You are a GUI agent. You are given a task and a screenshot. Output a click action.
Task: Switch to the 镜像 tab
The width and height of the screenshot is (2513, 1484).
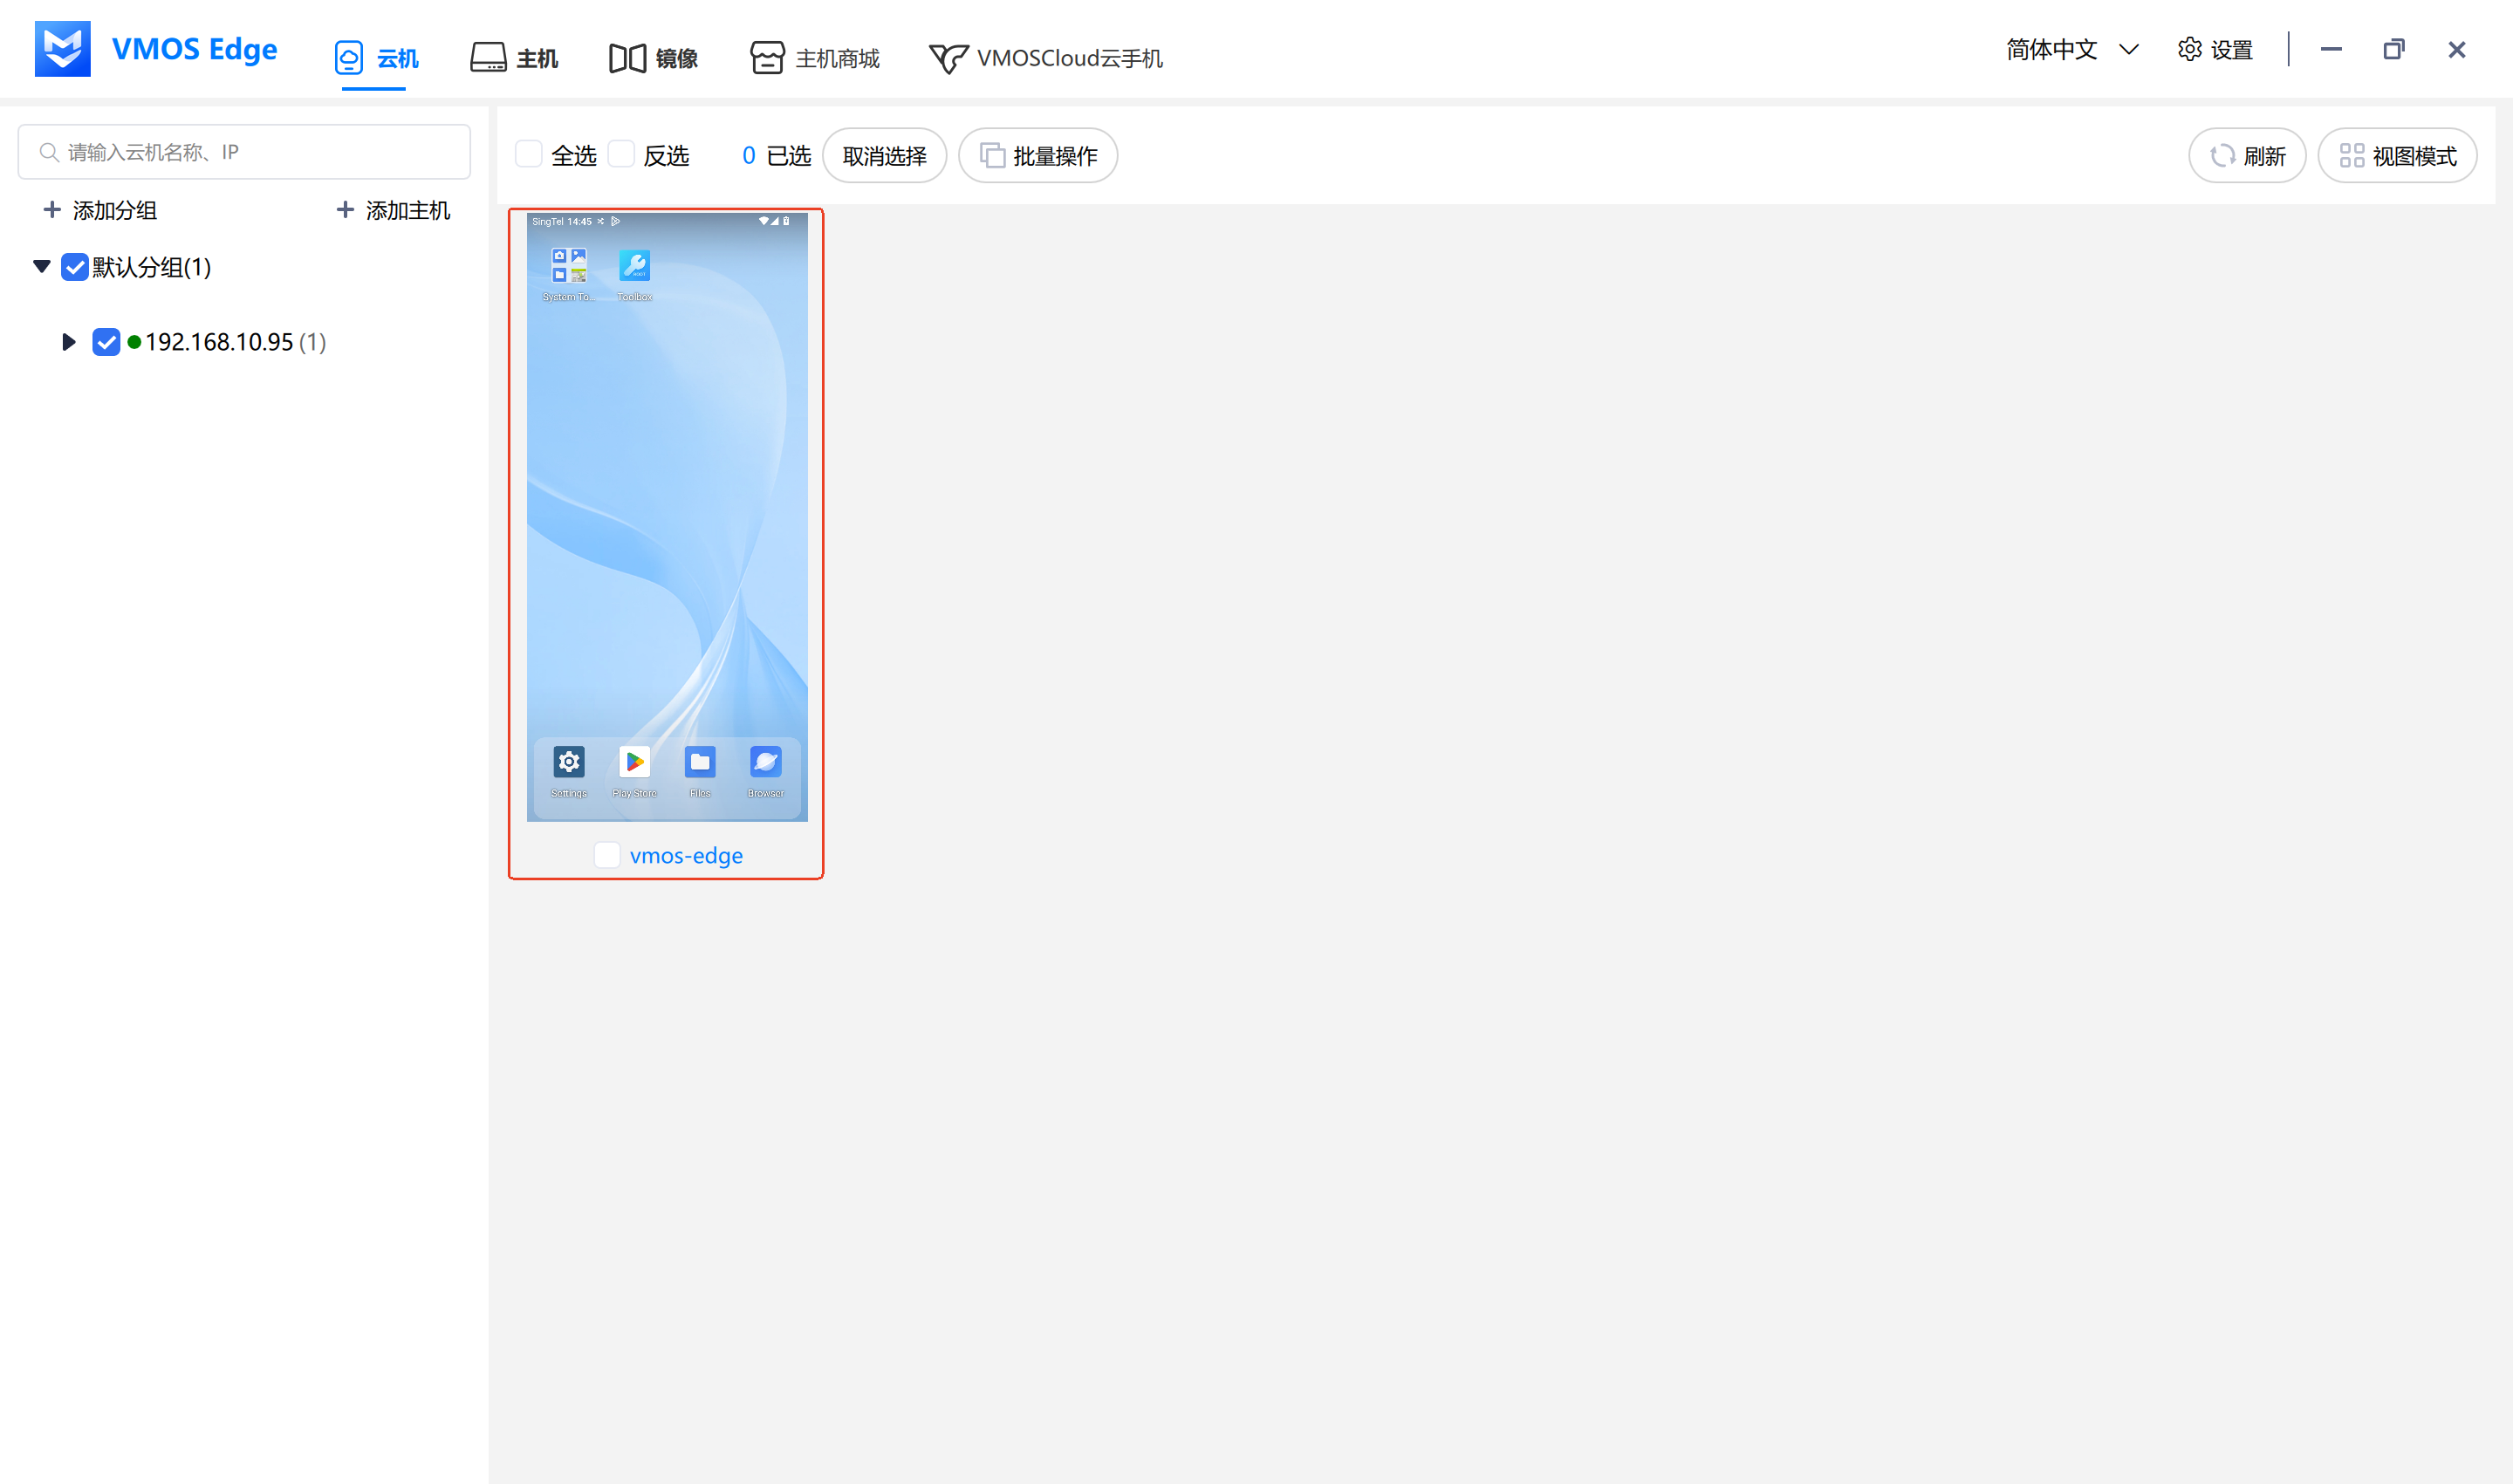point(654,58)
